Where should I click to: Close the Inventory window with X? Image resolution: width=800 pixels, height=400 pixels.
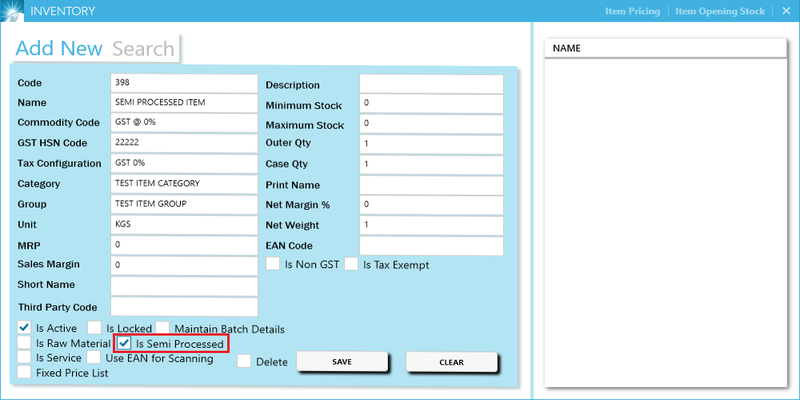785,11
